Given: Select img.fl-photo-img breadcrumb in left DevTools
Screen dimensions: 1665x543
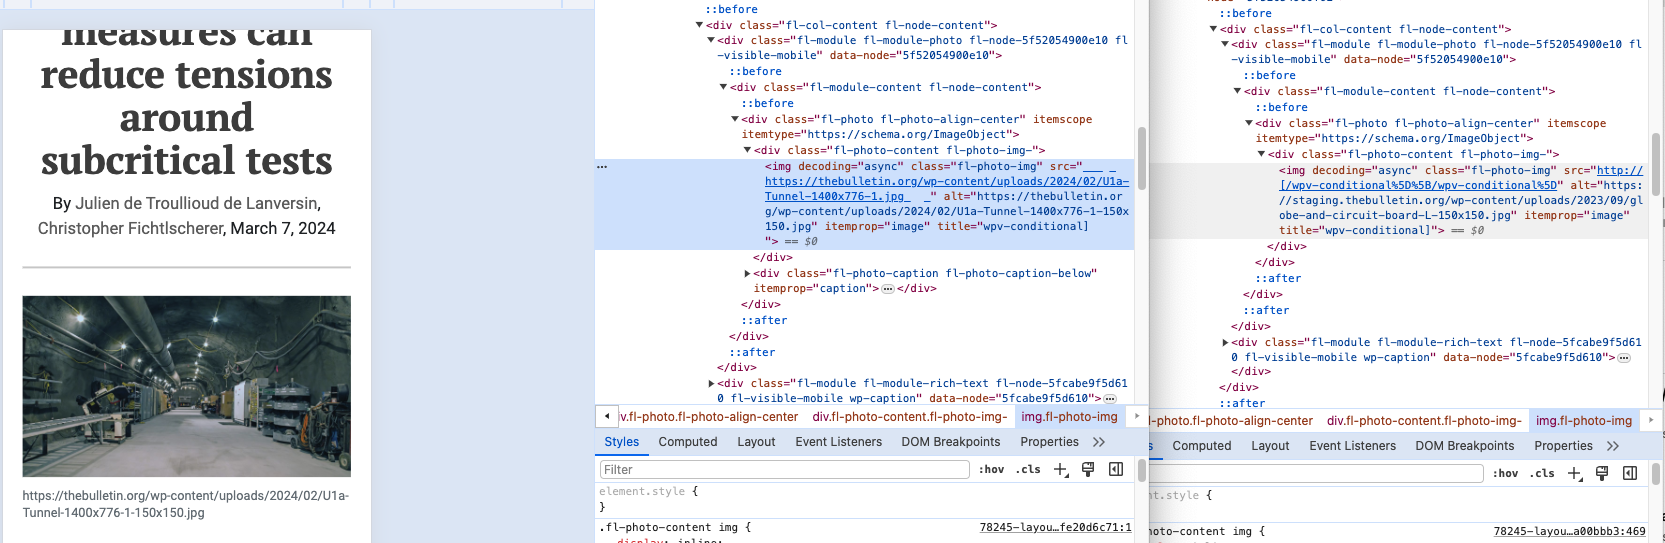Looking at the screenshot, I should [x=1069, y=417].
